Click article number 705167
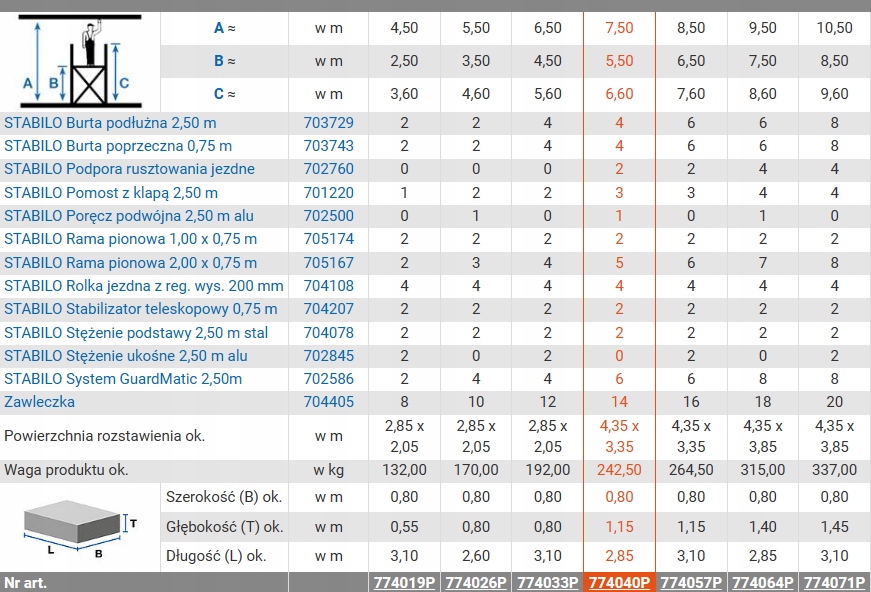The height and width of the screenshot is (592, 871). [x=328, y=263]
